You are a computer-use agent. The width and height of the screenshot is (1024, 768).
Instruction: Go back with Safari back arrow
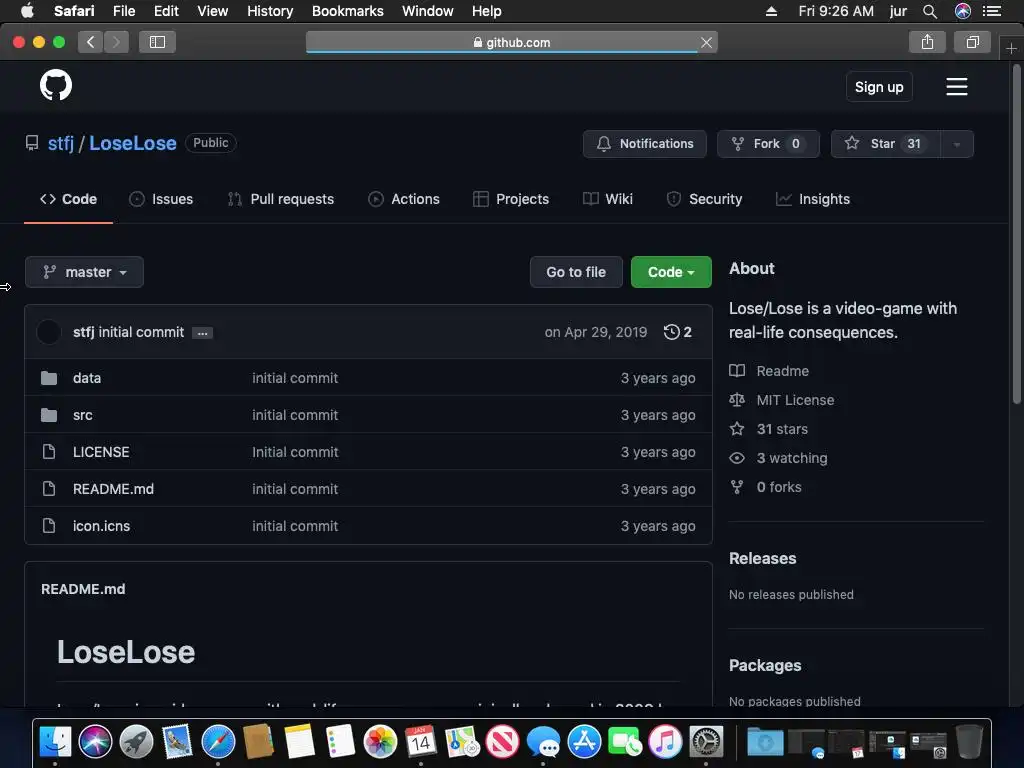(91, 42)
